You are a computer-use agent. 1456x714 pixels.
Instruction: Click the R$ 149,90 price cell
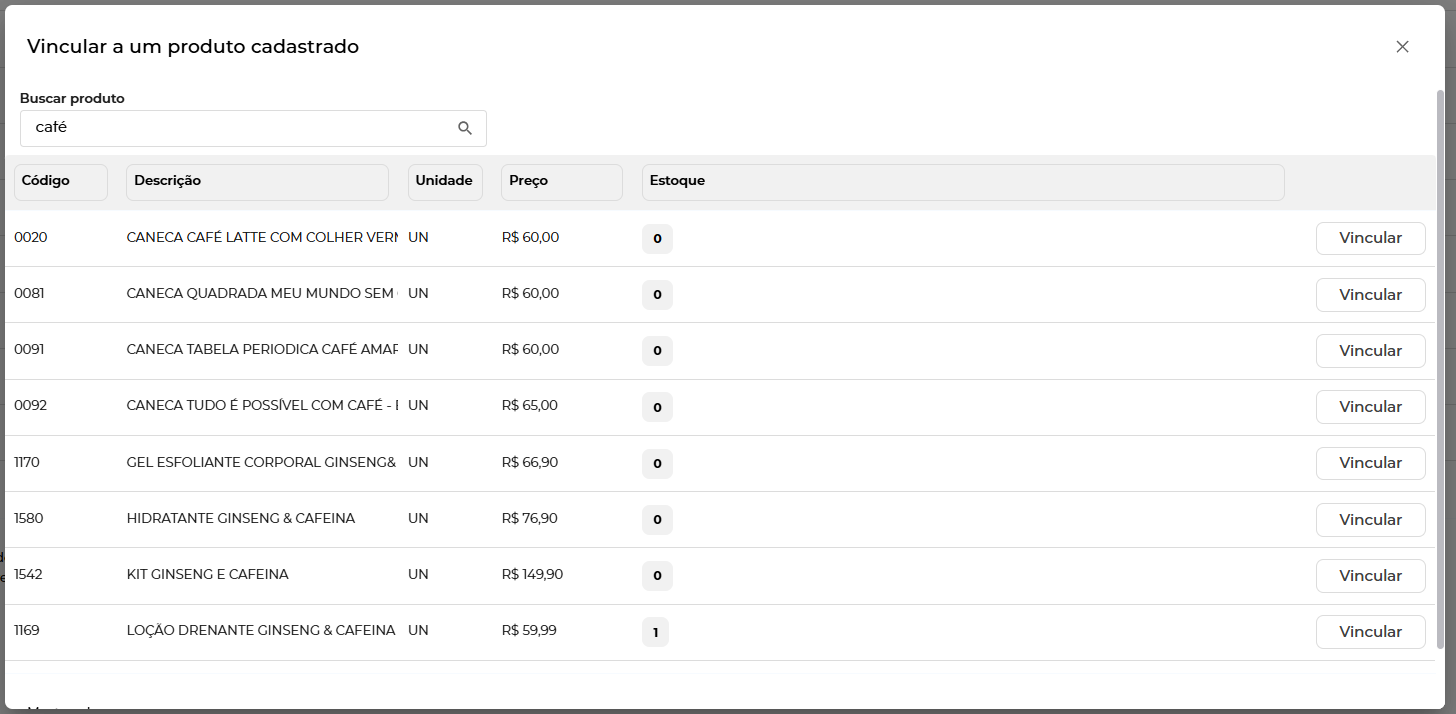[532, 575]
